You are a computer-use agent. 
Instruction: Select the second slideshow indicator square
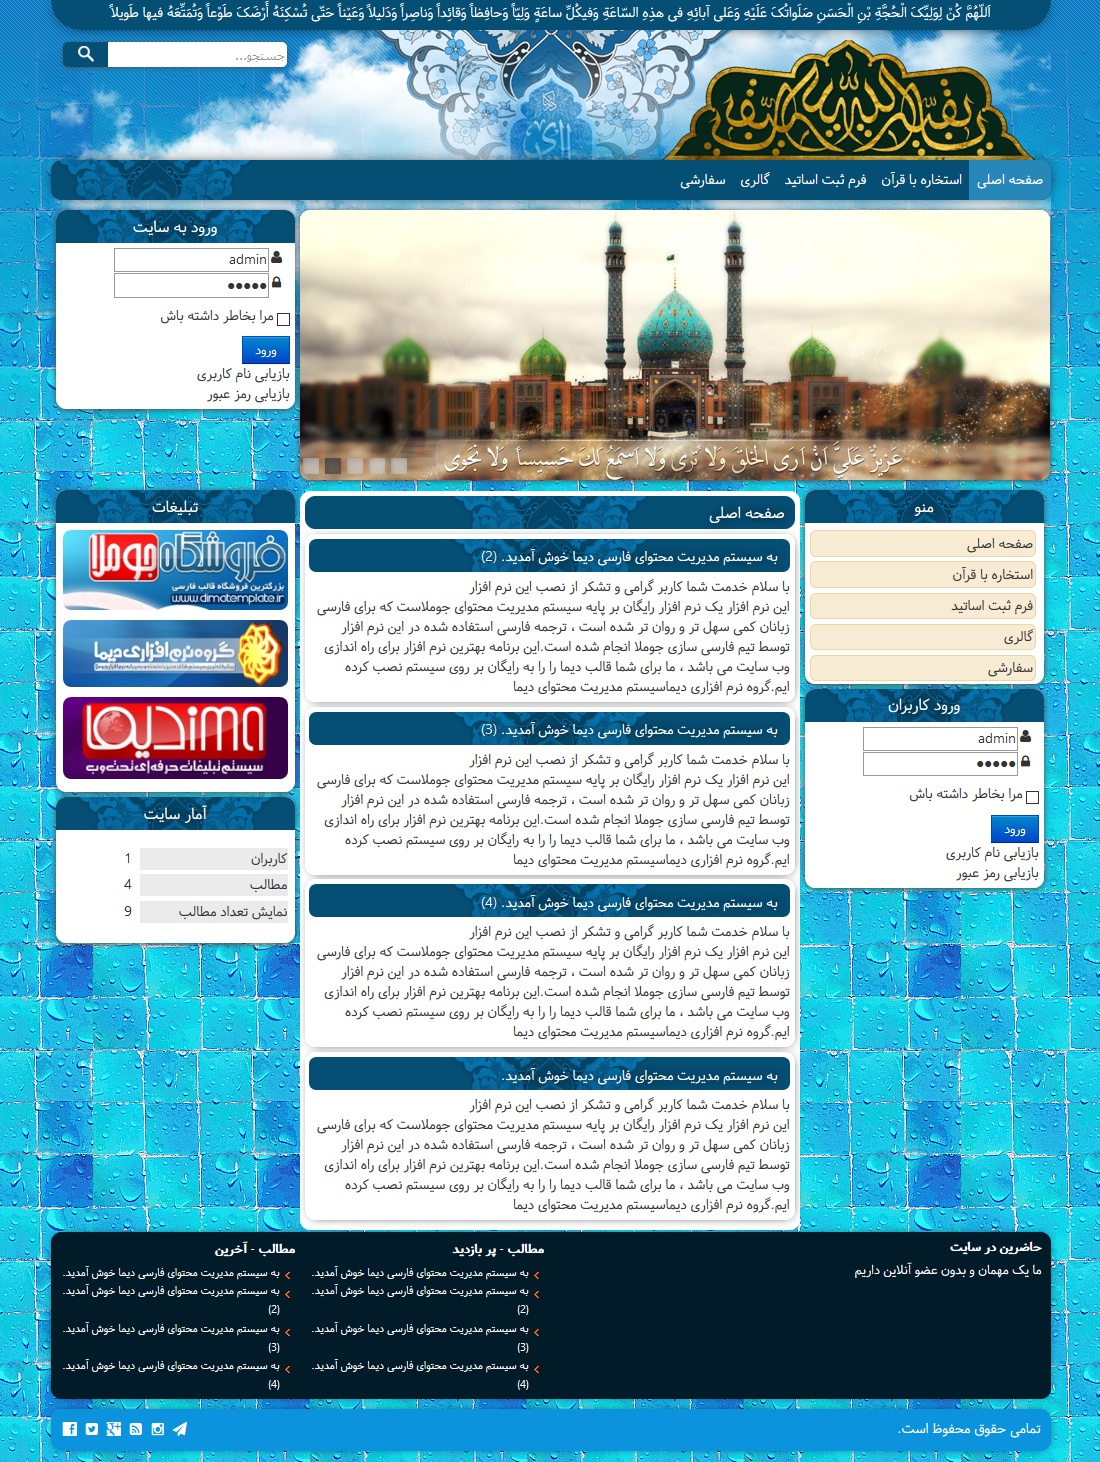(333, 466)
